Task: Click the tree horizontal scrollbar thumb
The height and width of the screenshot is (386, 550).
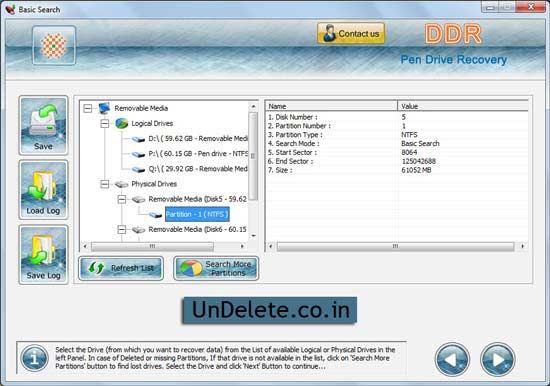Action: point(152,246)
